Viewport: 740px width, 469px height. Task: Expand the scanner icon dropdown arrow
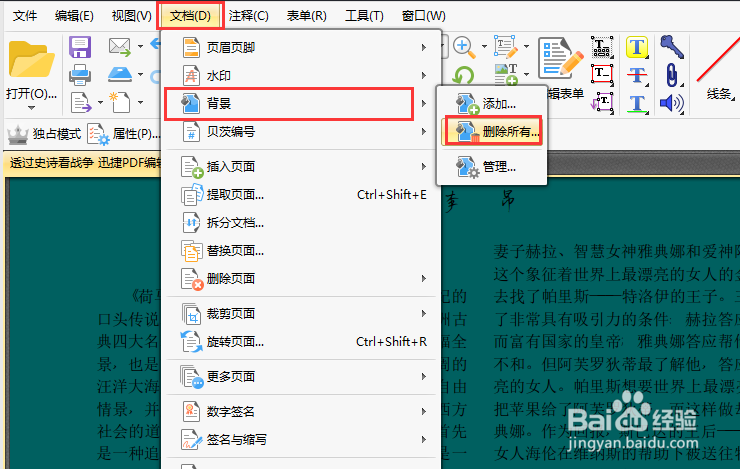pyautogui.click(x=140, y=75)
